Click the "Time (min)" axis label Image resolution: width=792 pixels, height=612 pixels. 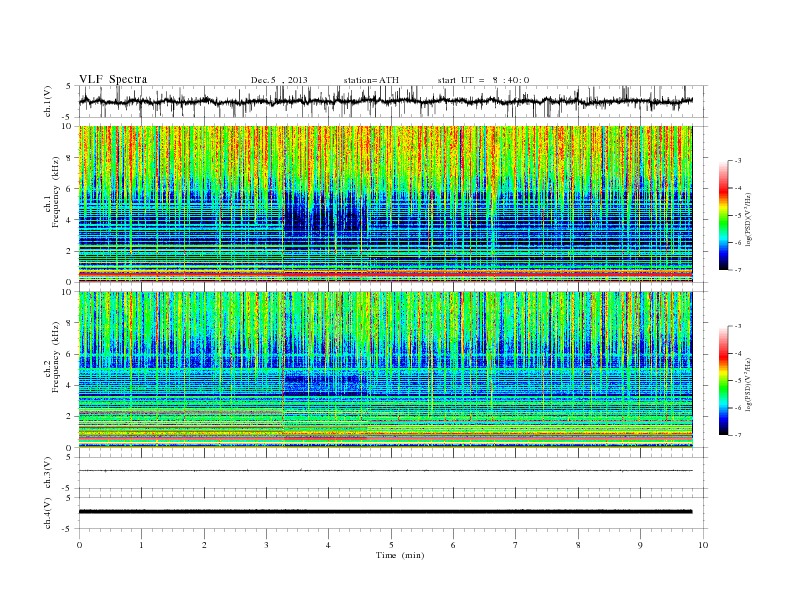click(x=400, y=555)
